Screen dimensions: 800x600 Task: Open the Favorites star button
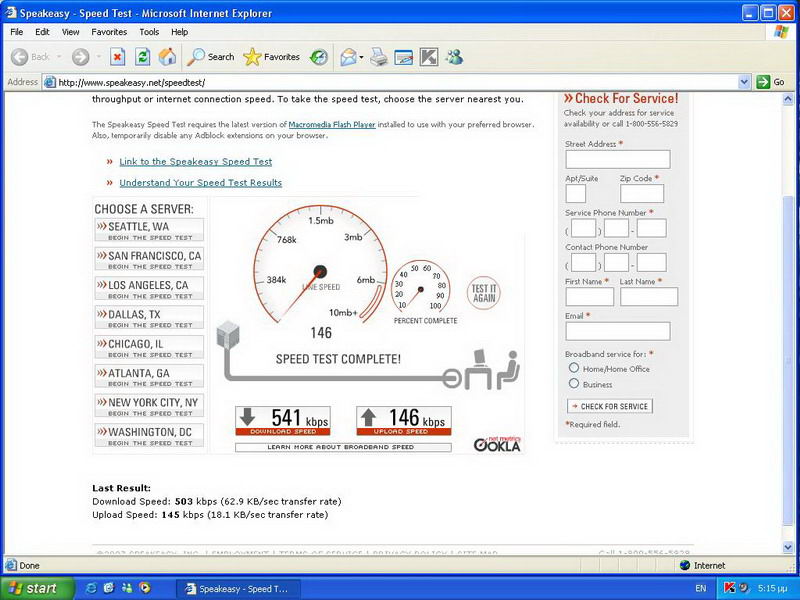click(x=271, y=57)
